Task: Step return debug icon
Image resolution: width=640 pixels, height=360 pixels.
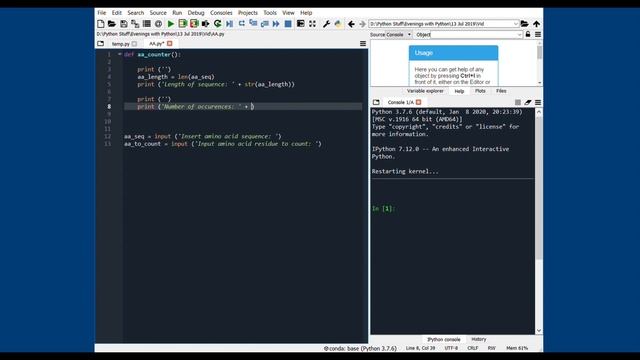Action: [264, 24]
